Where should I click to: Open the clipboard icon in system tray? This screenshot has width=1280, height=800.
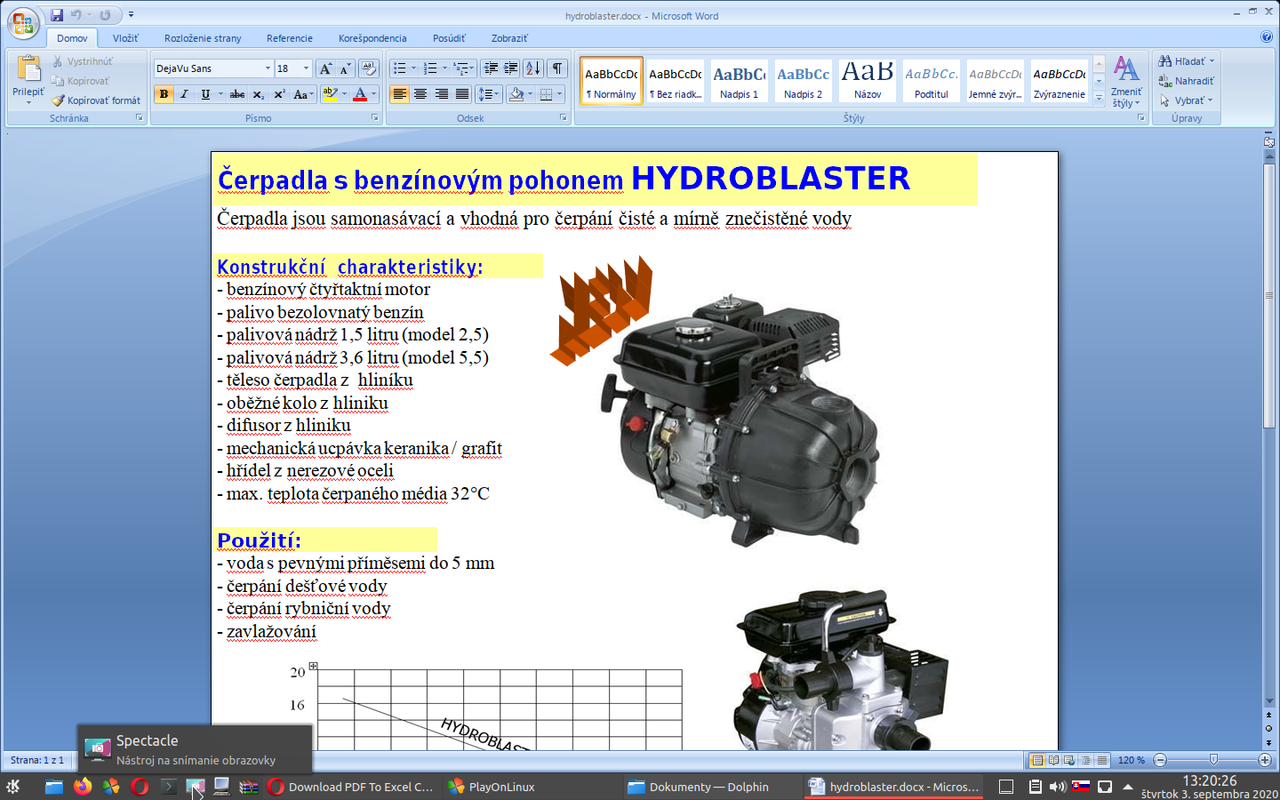point(1036,787)
